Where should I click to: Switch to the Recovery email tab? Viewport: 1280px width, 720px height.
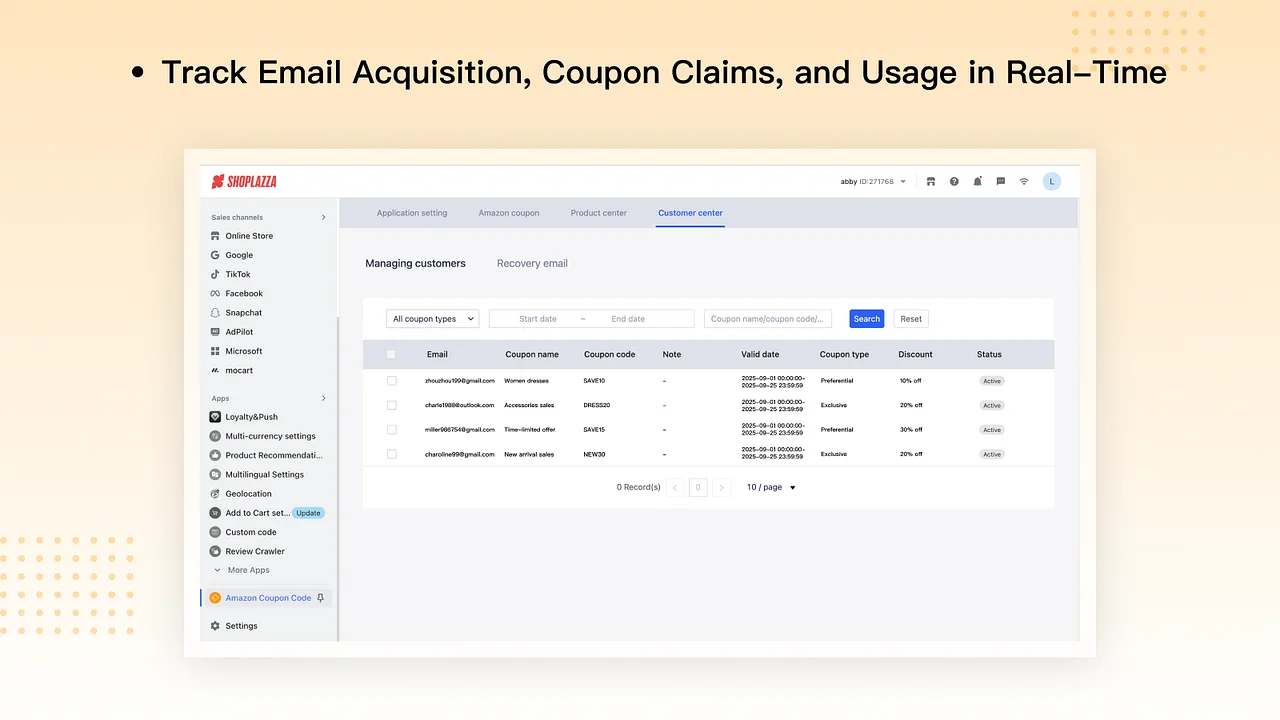click(531, 263)
